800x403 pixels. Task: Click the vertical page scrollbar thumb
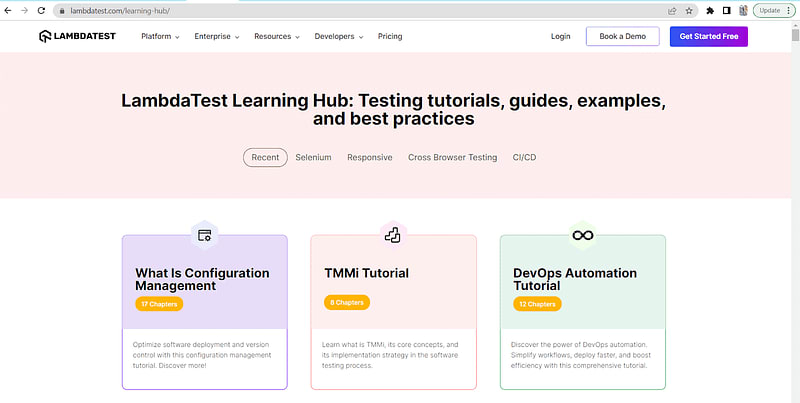coord(795,36)
